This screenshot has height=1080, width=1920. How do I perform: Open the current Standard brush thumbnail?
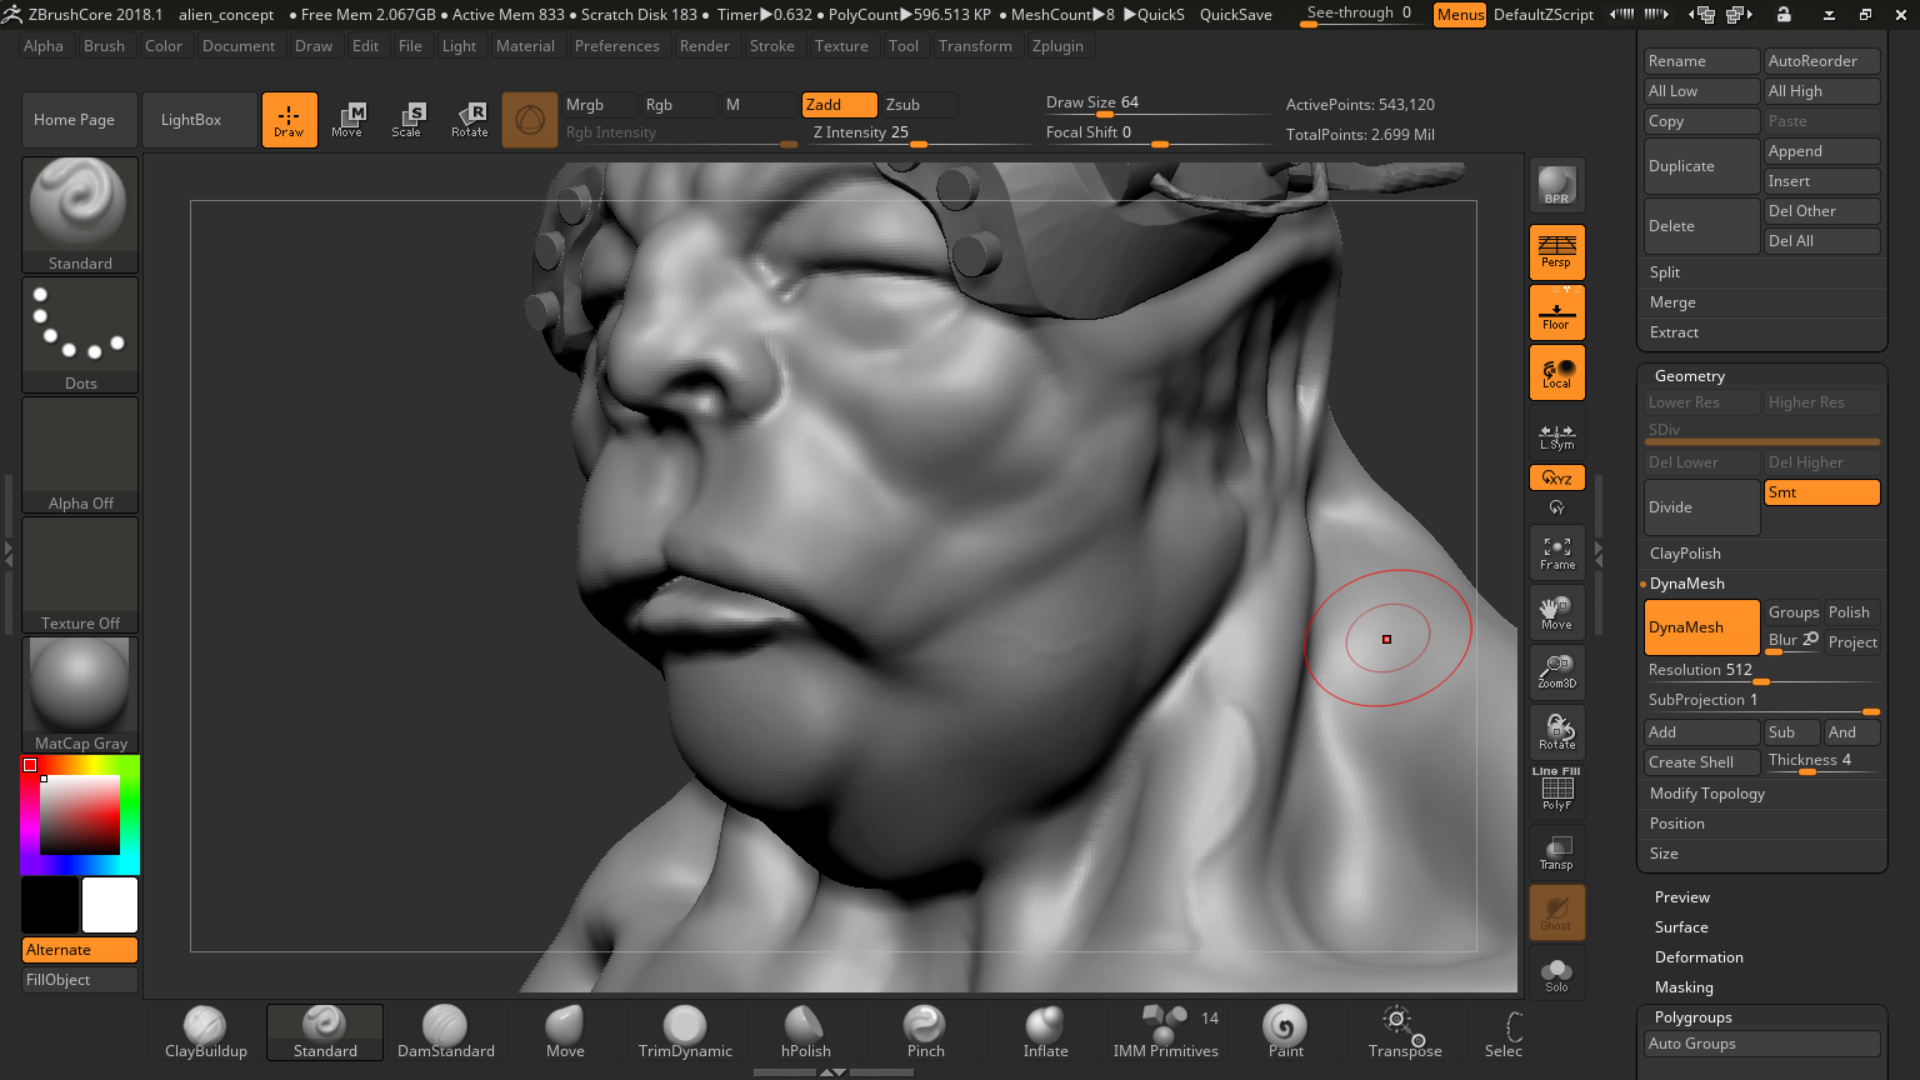[80, 214]
